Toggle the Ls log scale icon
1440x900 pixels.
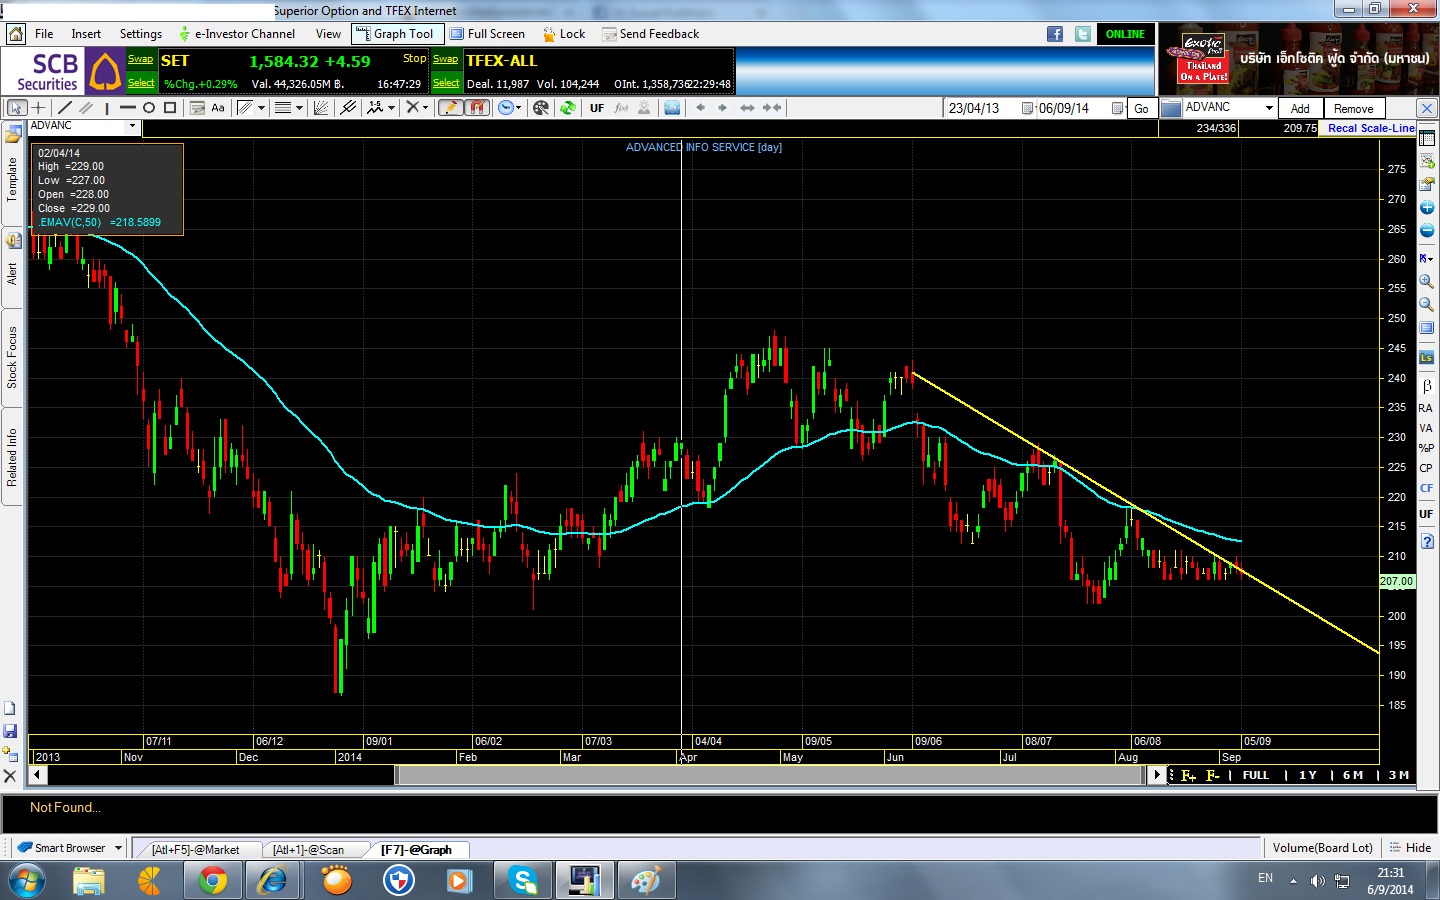click(x=1427, y=357)
